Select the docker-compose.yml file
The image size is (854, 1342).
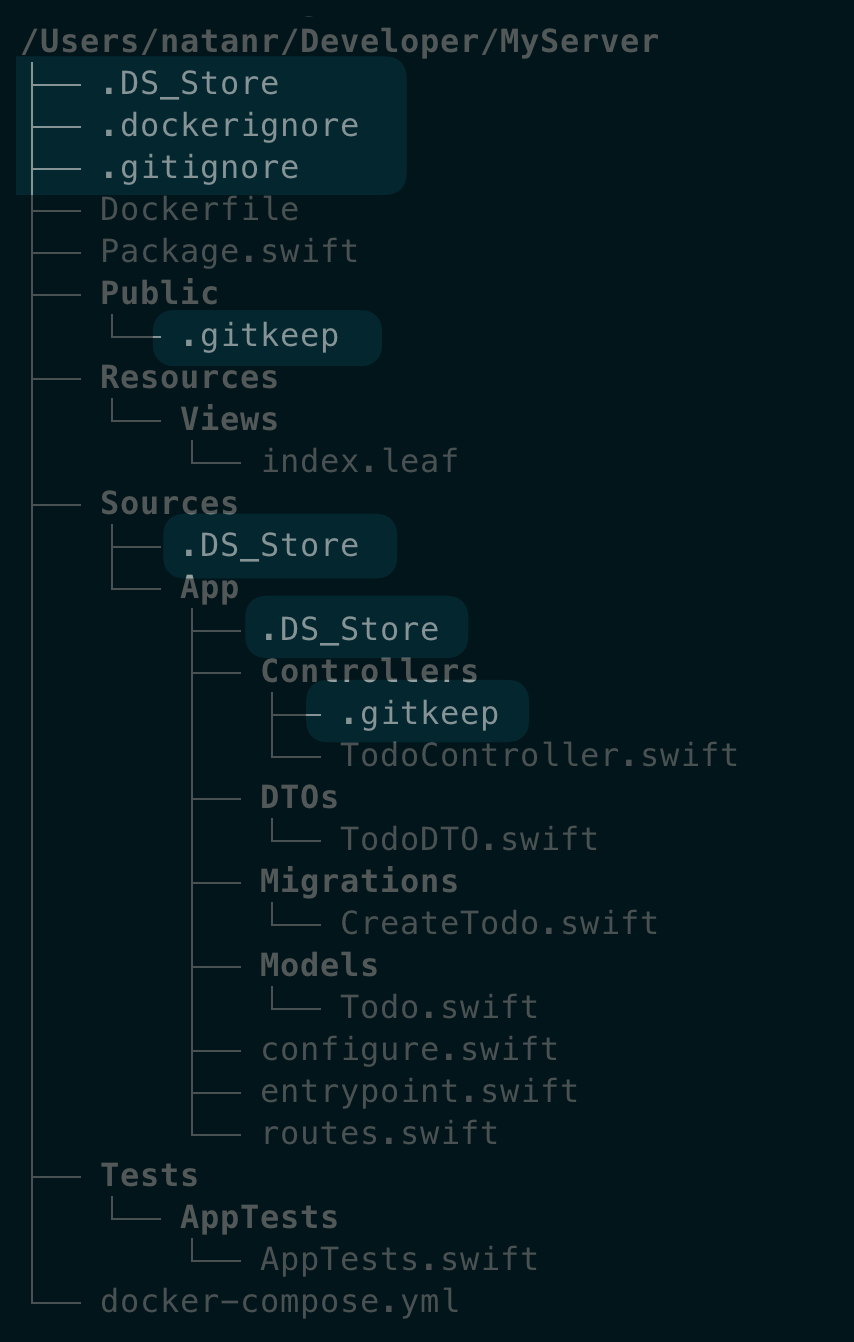tap(279, 1302)
